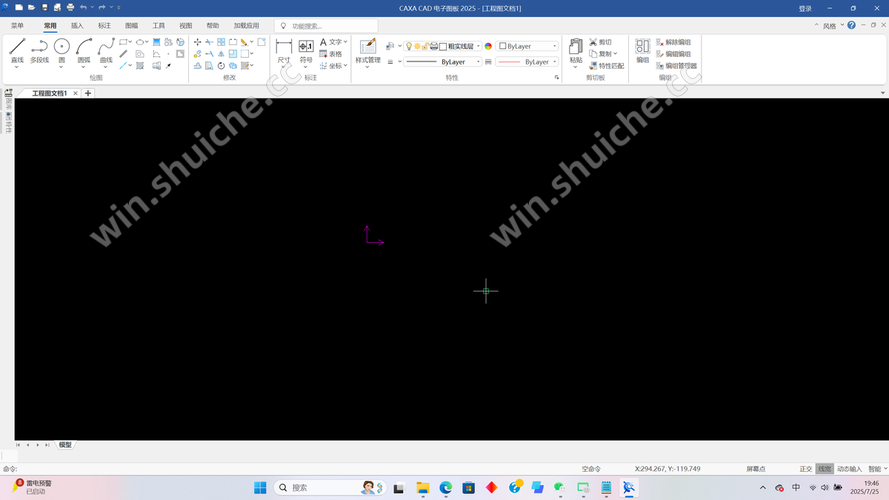Add a new document tab with plus button

[88, 93]
